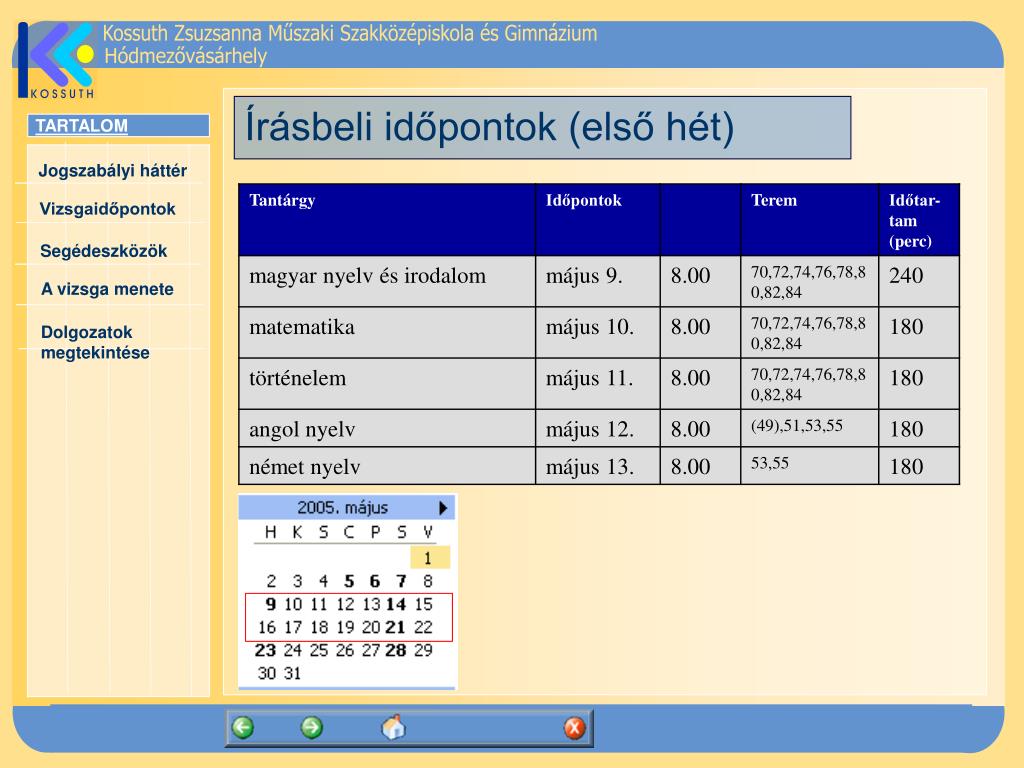
Task: Close presentation with the red X icon
Action: [575, 728]
